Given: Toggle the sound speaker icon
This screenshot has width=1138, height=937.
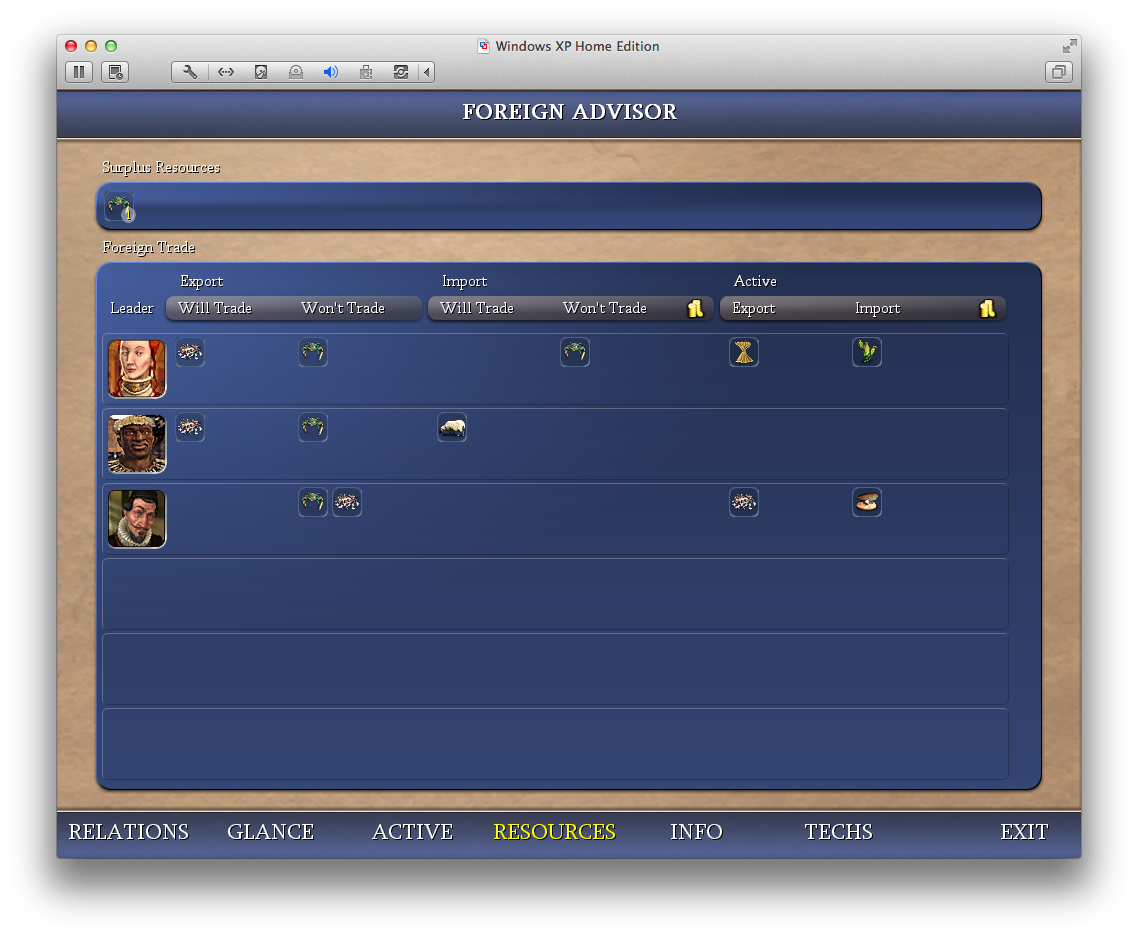Looking at the screenshot, I should 330,72.
